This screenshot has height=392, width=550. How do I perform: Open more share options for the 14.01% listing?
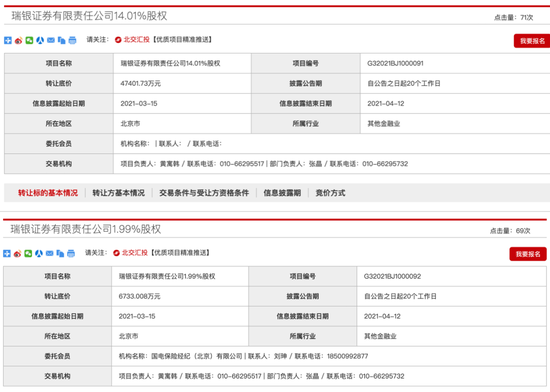8,40
